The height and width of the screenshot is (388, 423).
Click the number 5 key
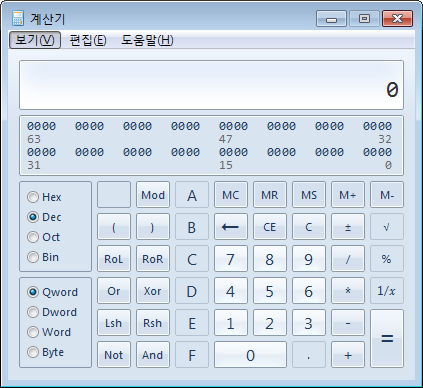tap(270, 291)
